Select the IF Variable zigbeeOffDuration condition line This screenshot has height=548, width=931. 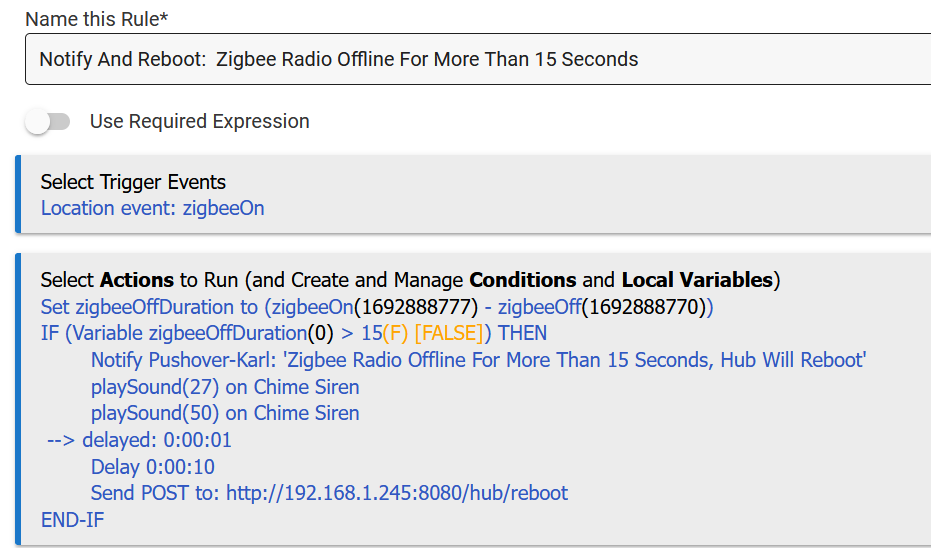click(150, 333)
